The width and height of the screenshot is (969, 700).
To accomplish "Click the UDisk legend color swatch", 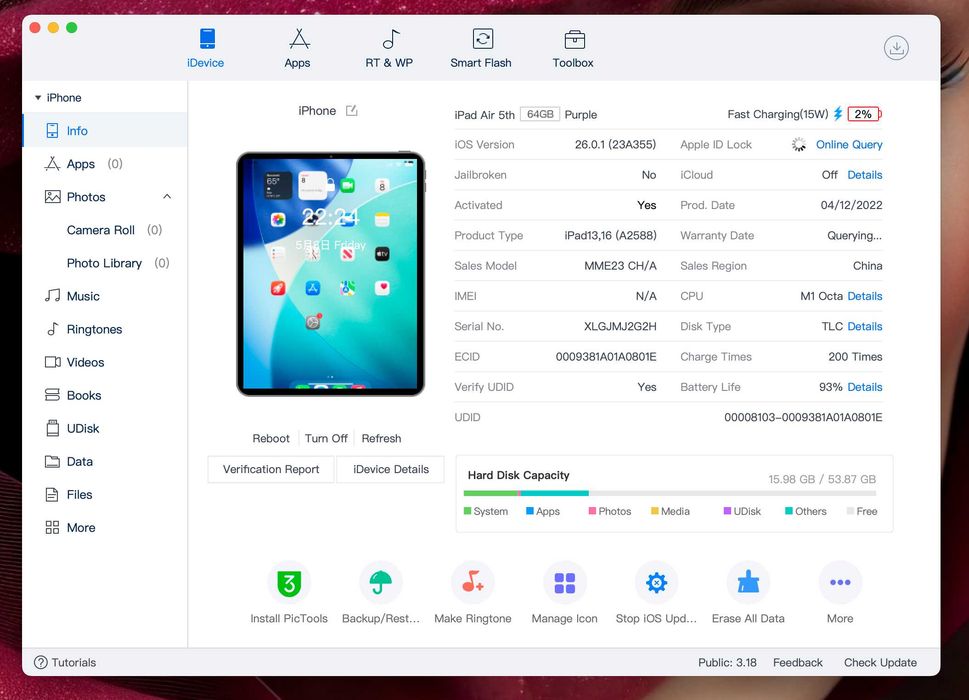I will pyautogui.click(x=727, y=511).
